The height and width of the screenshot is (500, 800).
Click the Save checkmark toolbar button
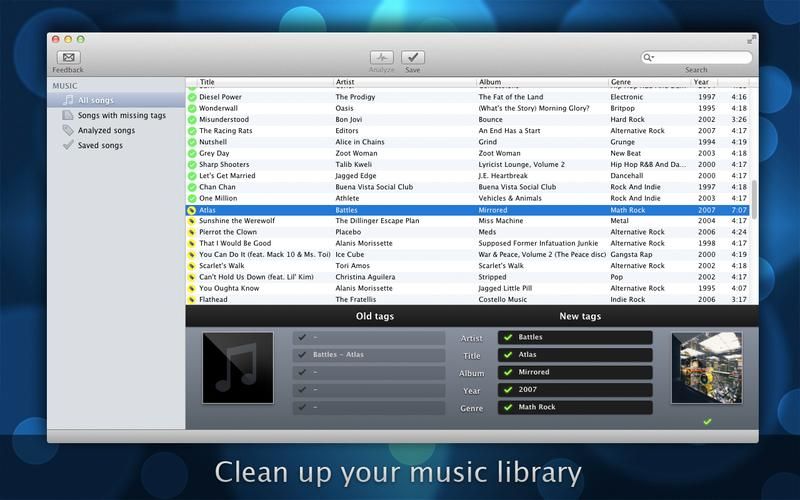tap(413, 57)
